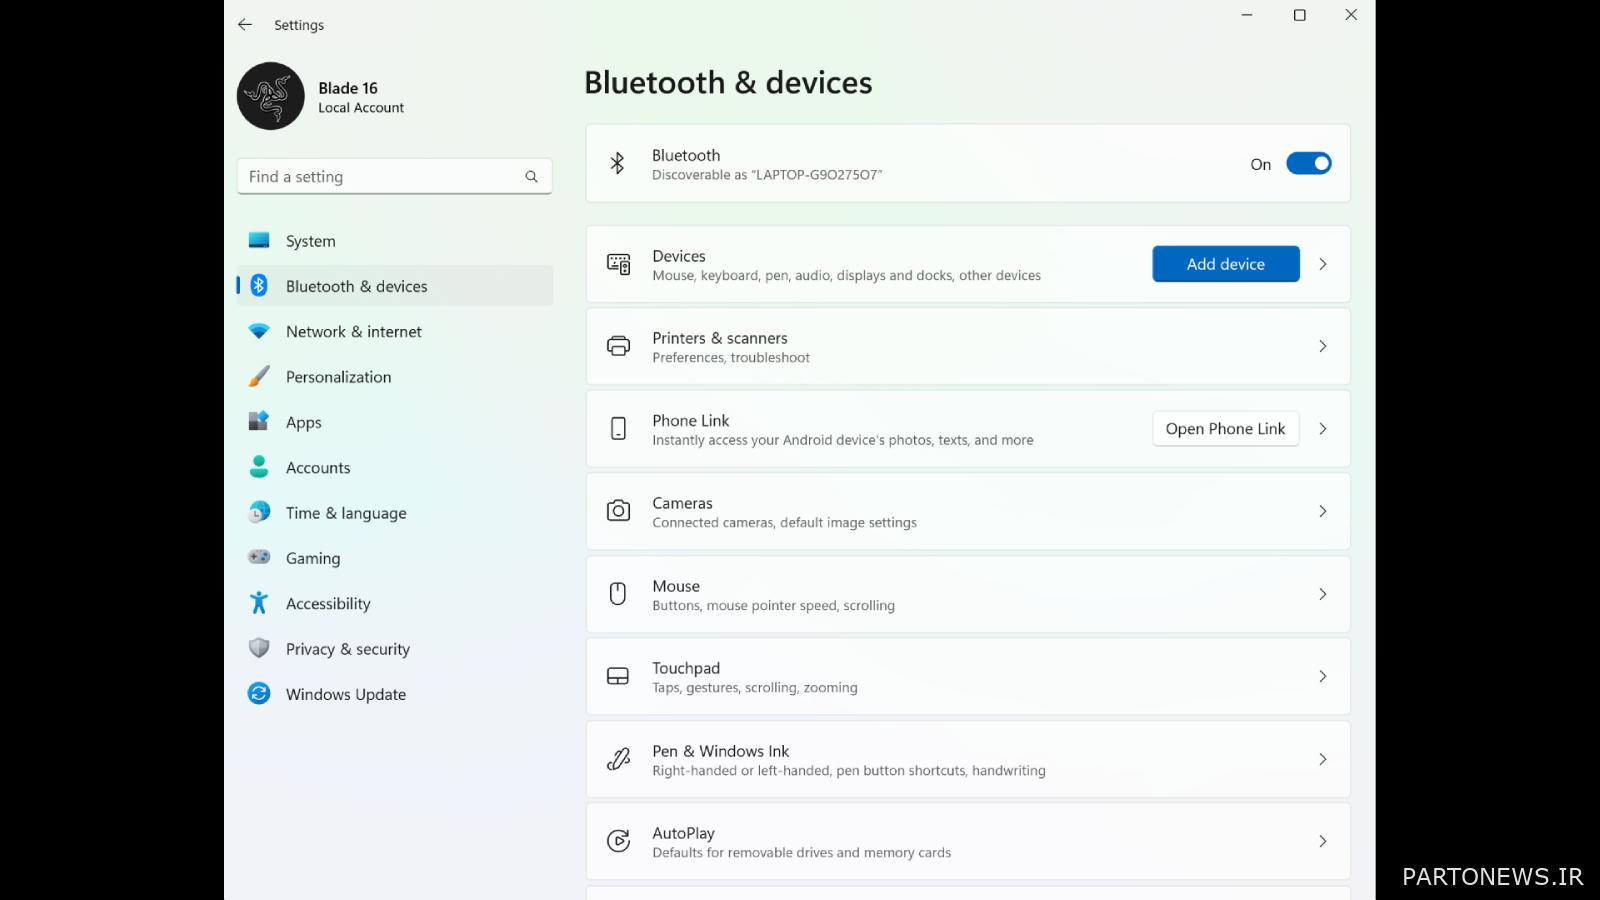Click the Accounts person icon
The width and height of the screenshot is (1600, 900).
[259, 467]
